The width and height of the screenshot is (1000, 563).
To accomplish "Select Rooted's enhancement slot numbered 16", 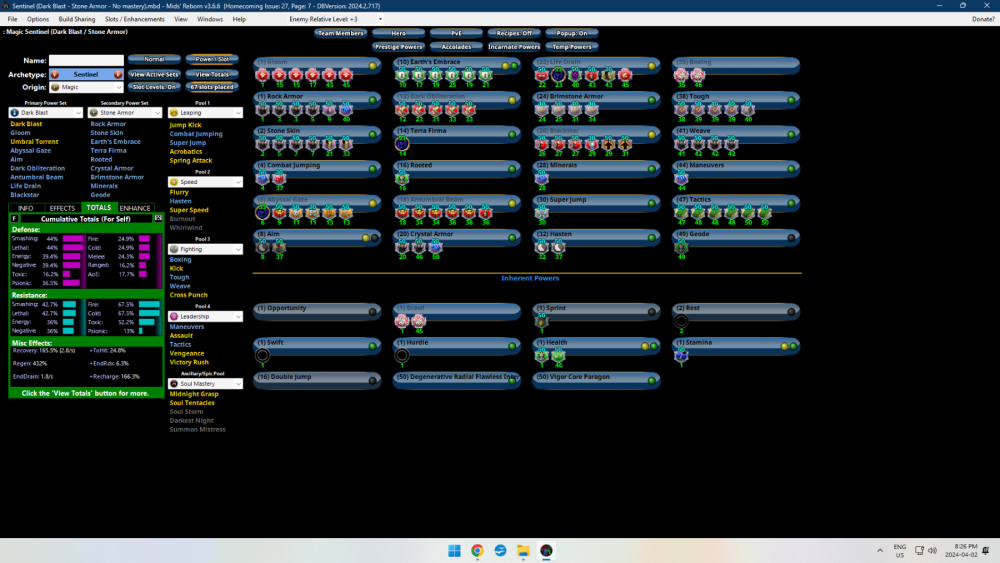I will click(402, 179).
